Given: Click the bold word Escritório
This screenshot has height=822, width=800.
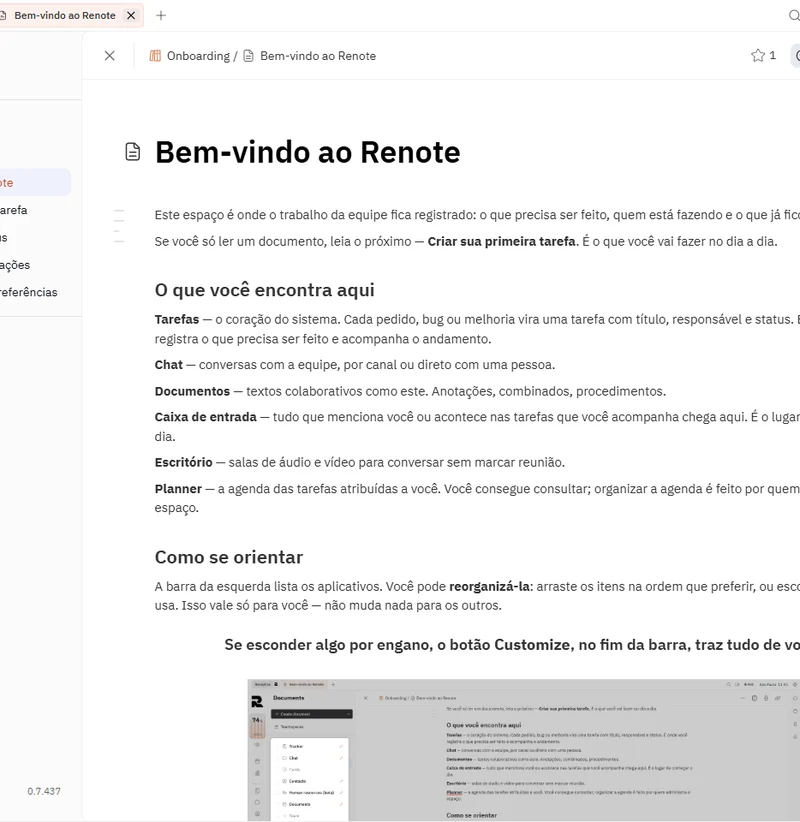Looking at the screenshot, I should (183, 462).
